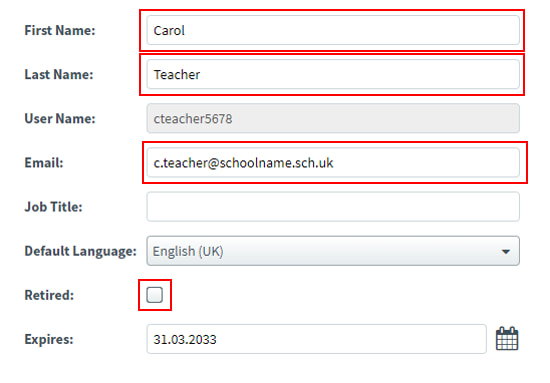Click the 31.03.2033 date text
This screenshot has height=383, width=550.
point(185,340)
